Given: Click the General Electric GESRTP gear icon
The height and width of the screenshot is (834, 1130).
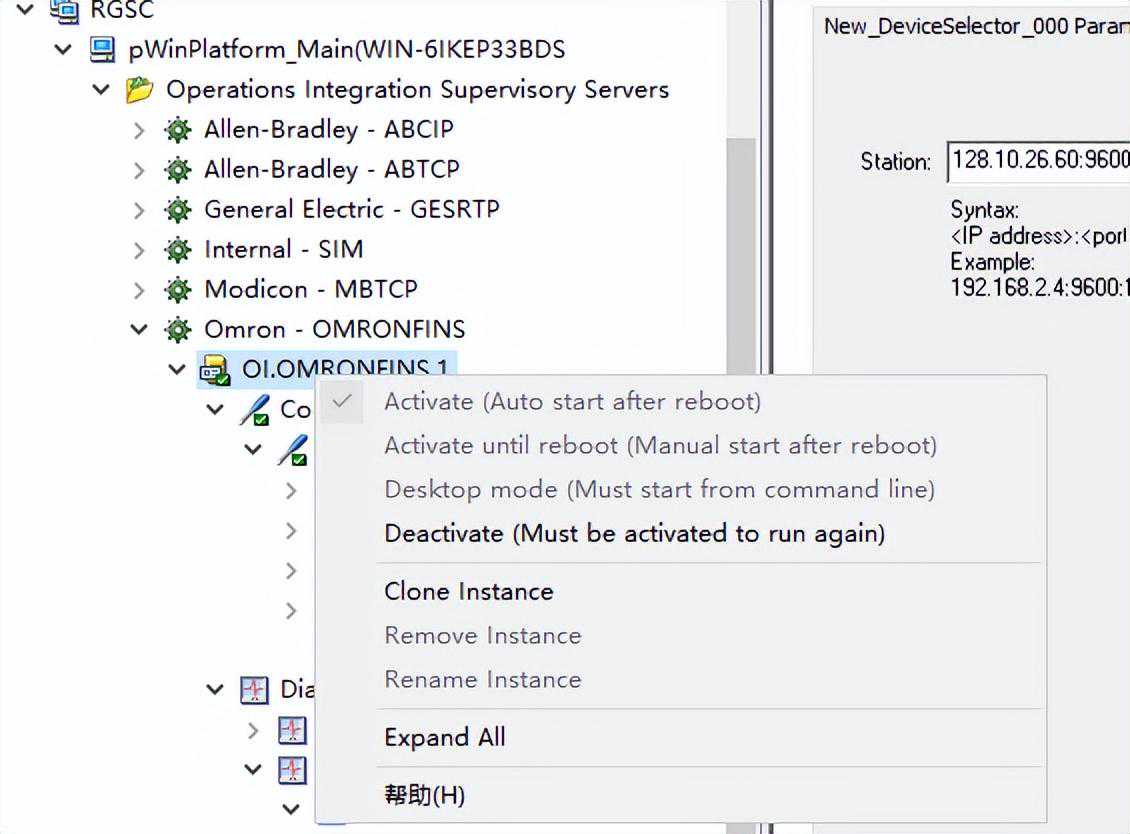Looking at the screenshot, I should point(178,210).
